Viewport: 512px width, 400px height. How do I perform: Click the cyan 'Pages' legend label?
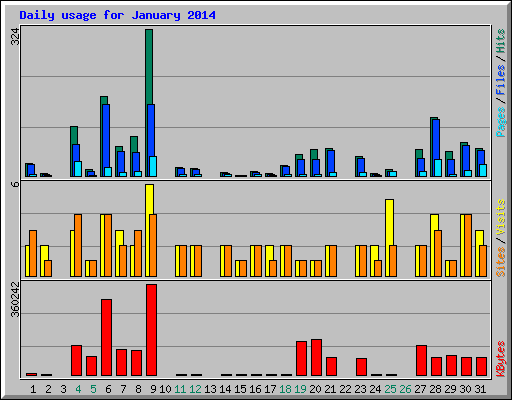pos(500,122)
